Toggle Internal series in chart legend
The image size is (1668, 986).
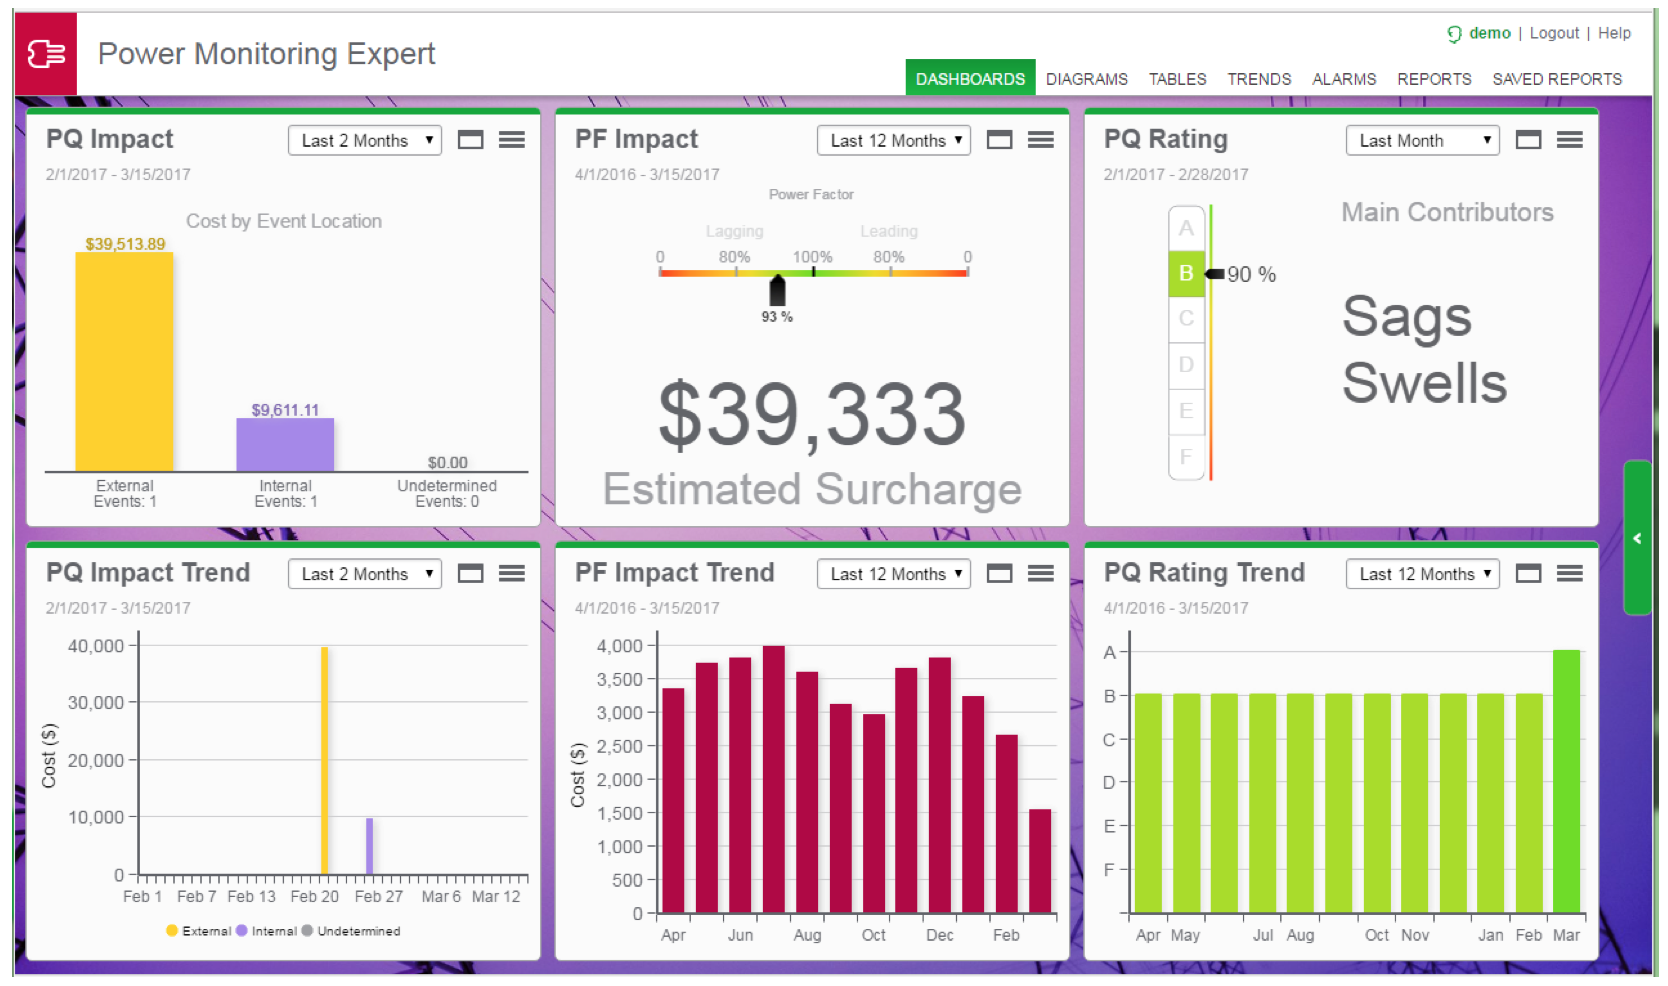[x=266, y=931]
